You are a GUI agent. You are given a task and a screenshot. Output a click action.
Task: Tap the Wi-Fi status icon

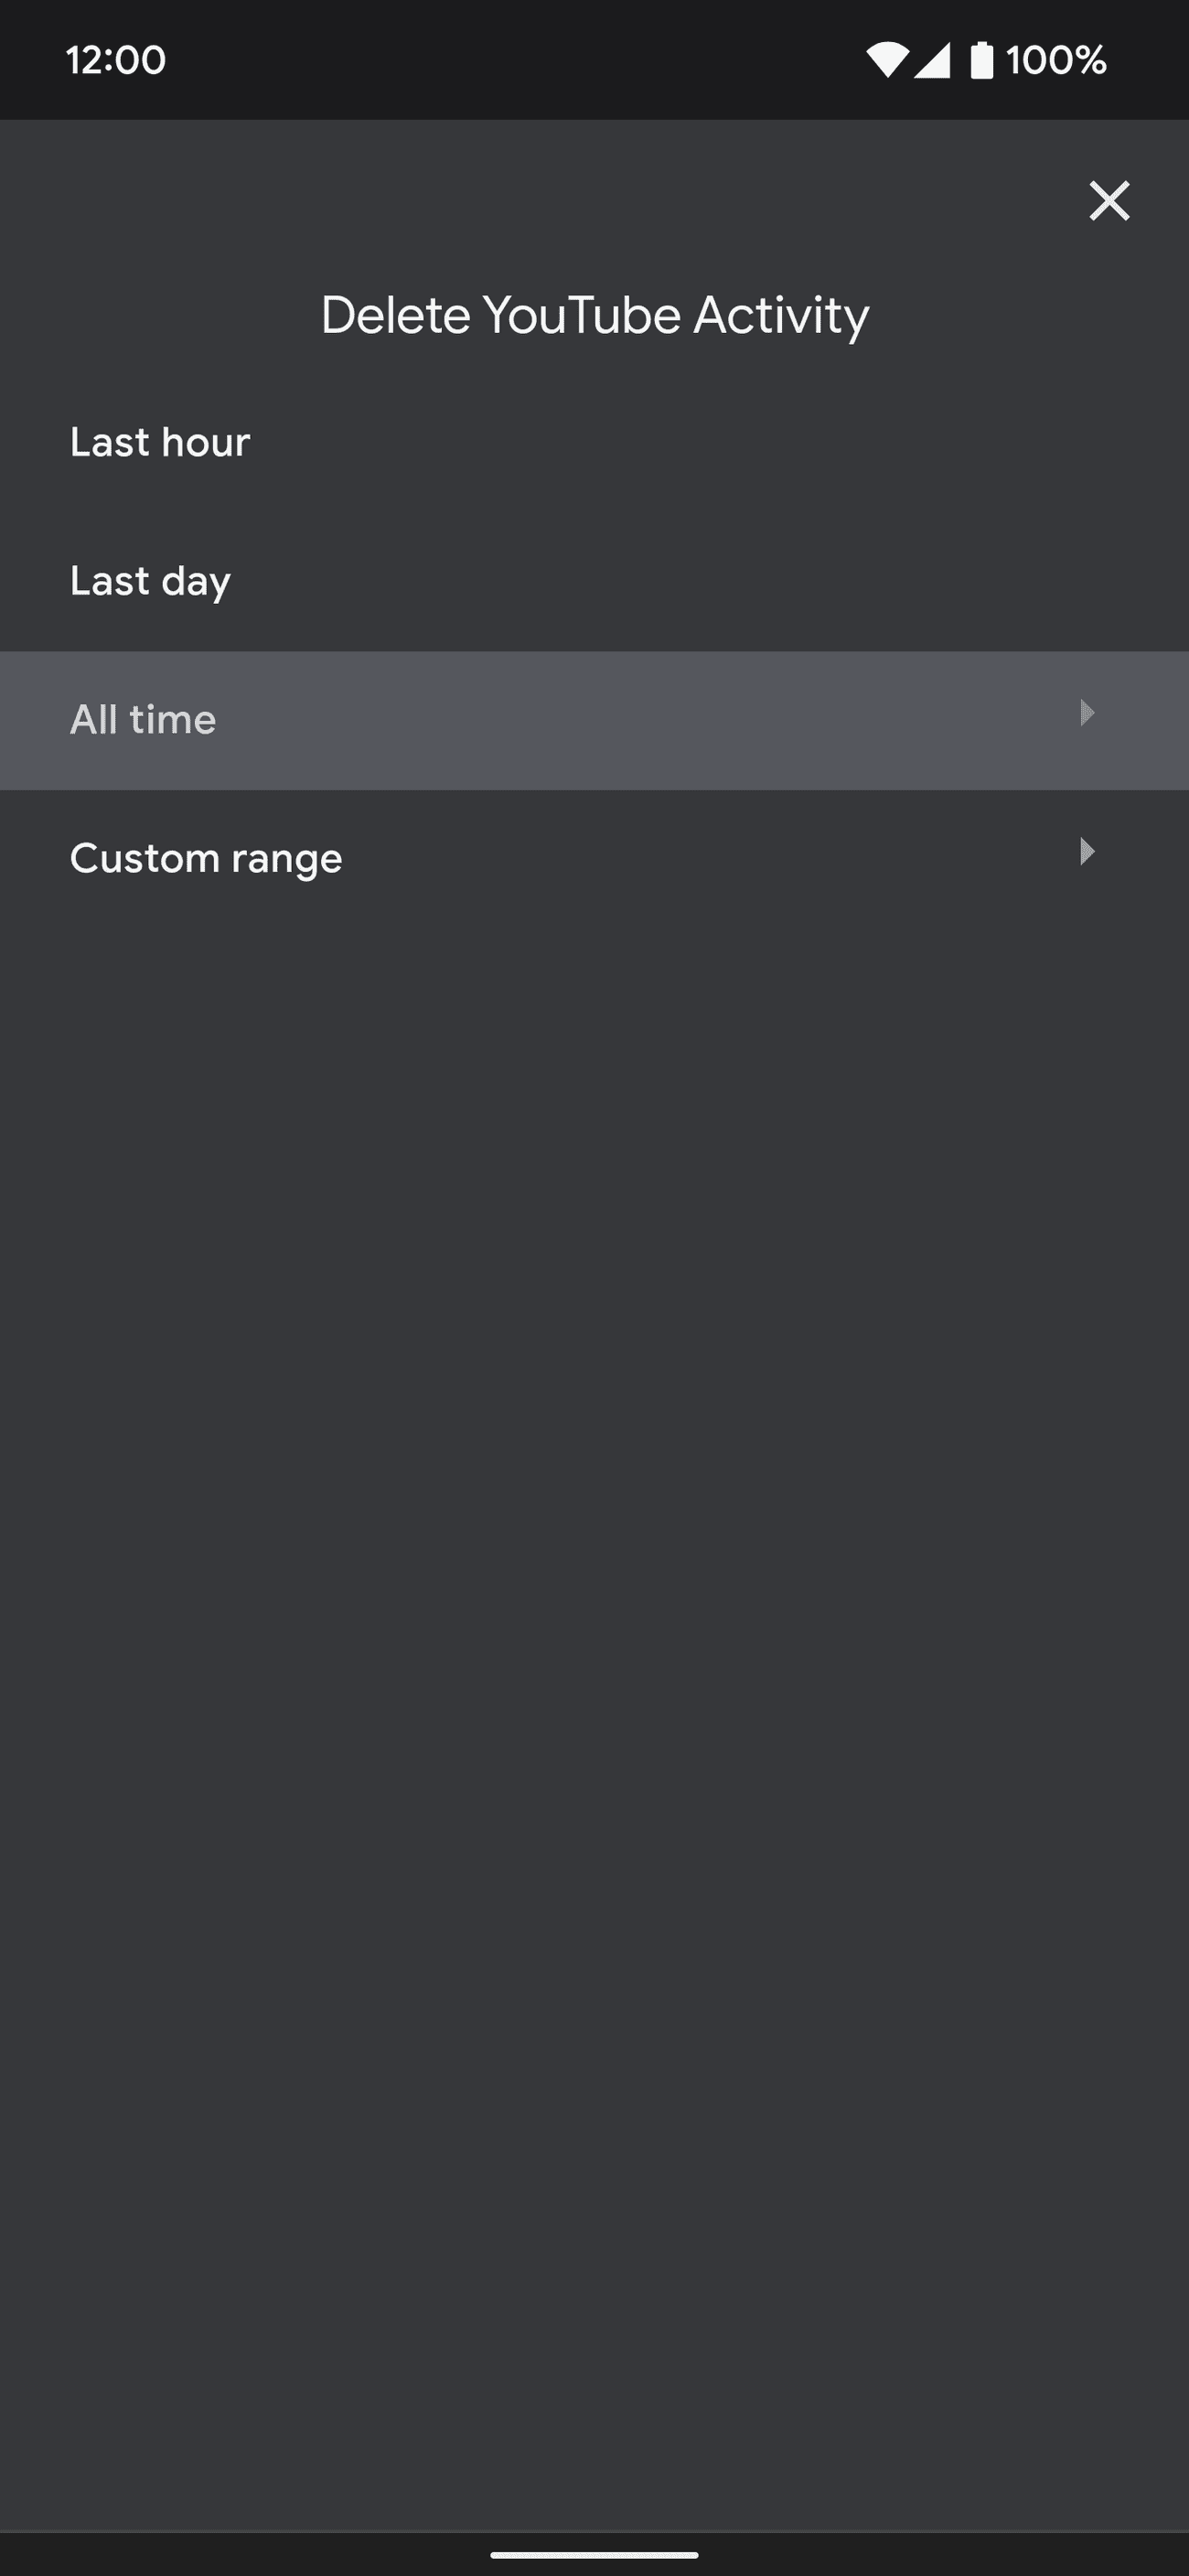coord(886,60)
